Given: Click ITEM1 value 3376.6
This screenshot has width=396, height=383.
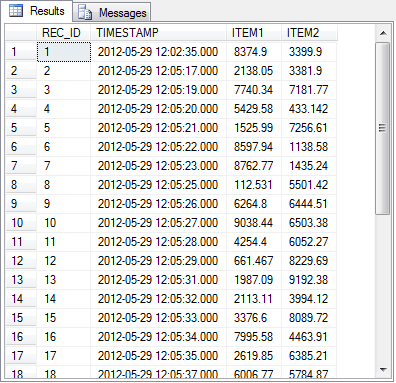Looking at the screenshot, I should coord(250,318).
